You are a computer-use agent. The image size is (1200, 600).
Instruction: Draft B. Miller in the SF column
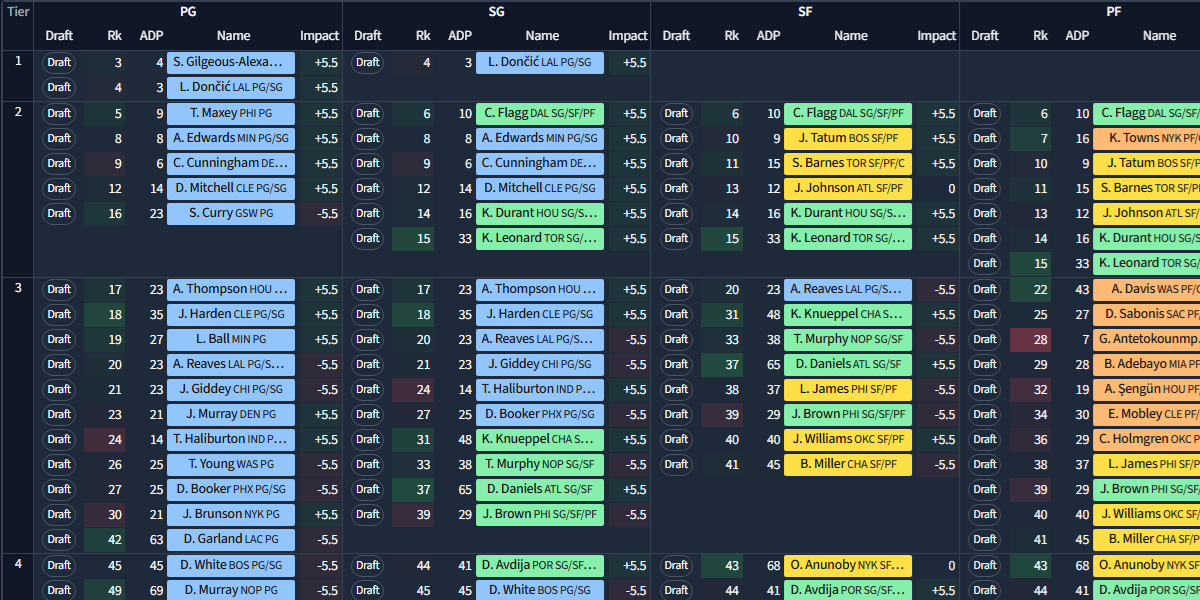point(676,465)
